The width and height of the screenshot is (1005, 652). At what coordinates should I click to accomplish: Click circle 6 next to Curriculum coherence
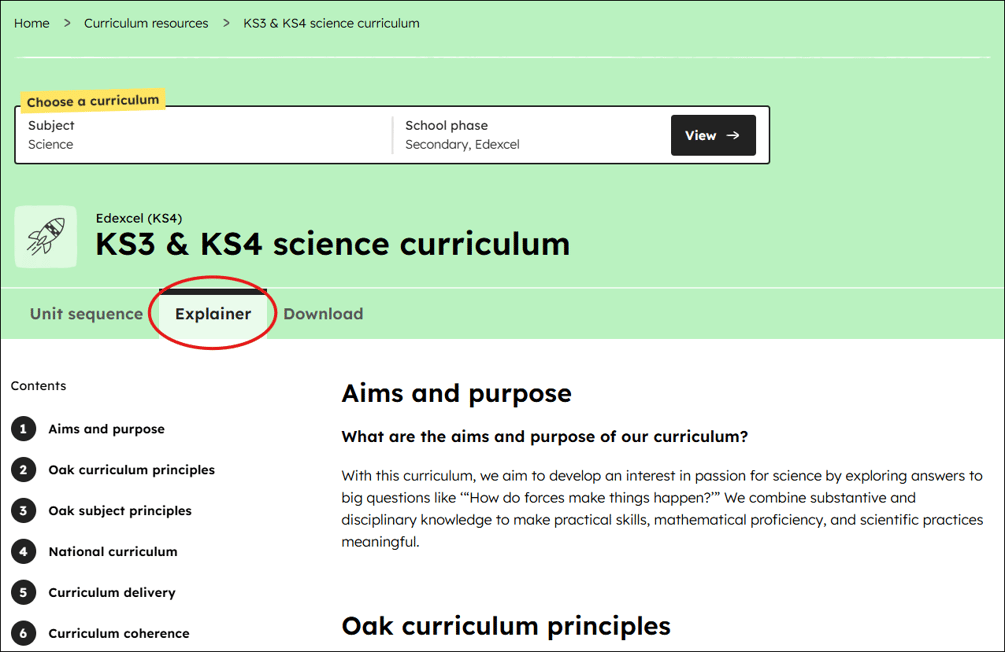[x=25, y=633]
